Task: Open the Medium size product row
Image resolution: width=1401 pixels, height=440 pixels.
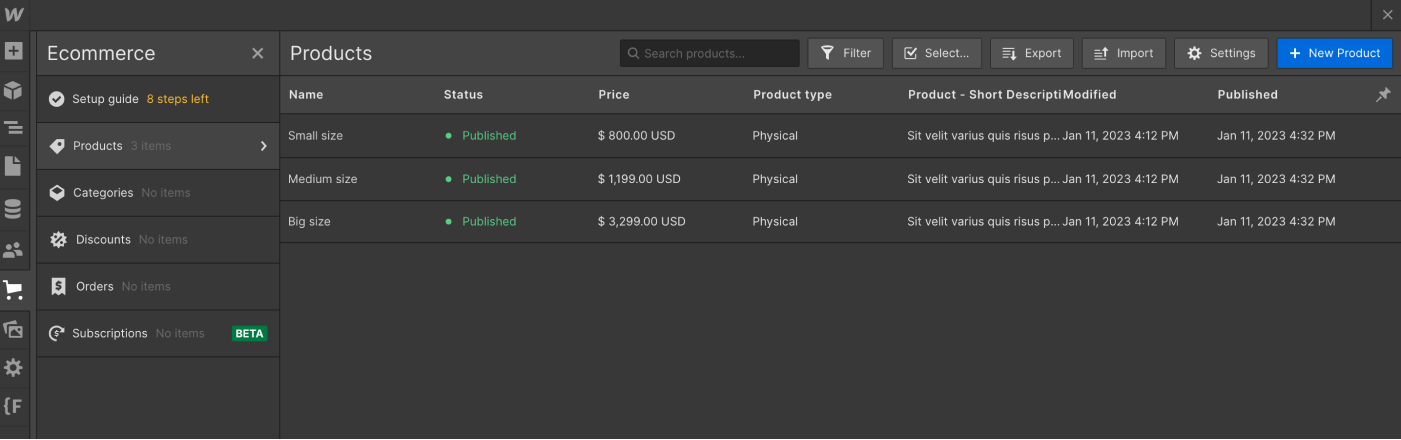Action: (x=322, y=179)
